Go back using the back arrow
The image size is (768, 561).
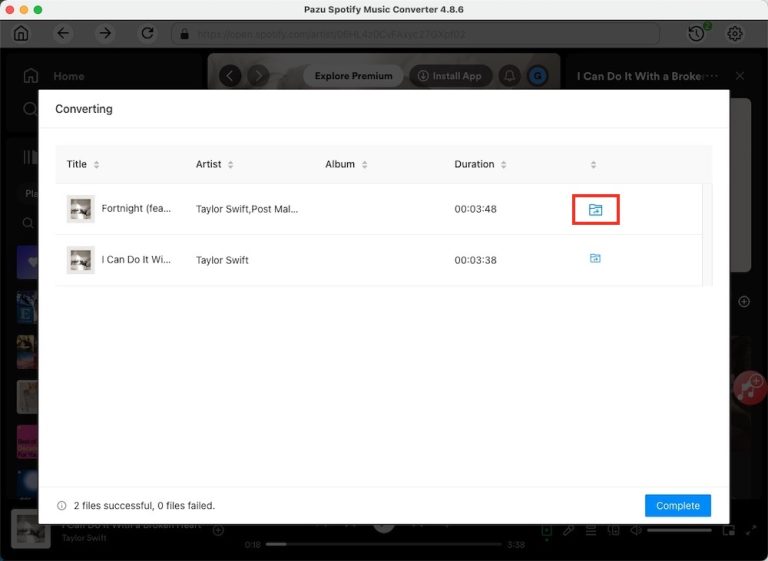64,33
